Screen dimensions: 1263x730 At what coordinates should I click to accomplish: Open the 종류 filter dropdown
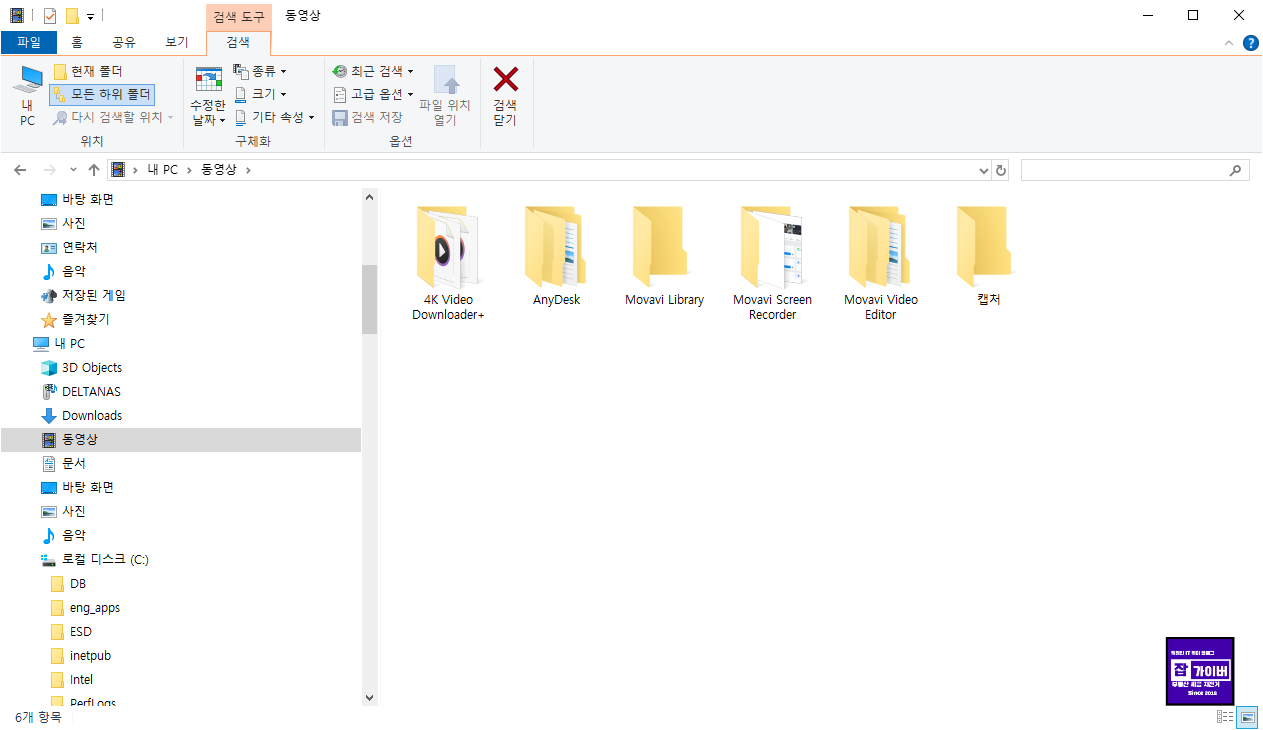260,71
